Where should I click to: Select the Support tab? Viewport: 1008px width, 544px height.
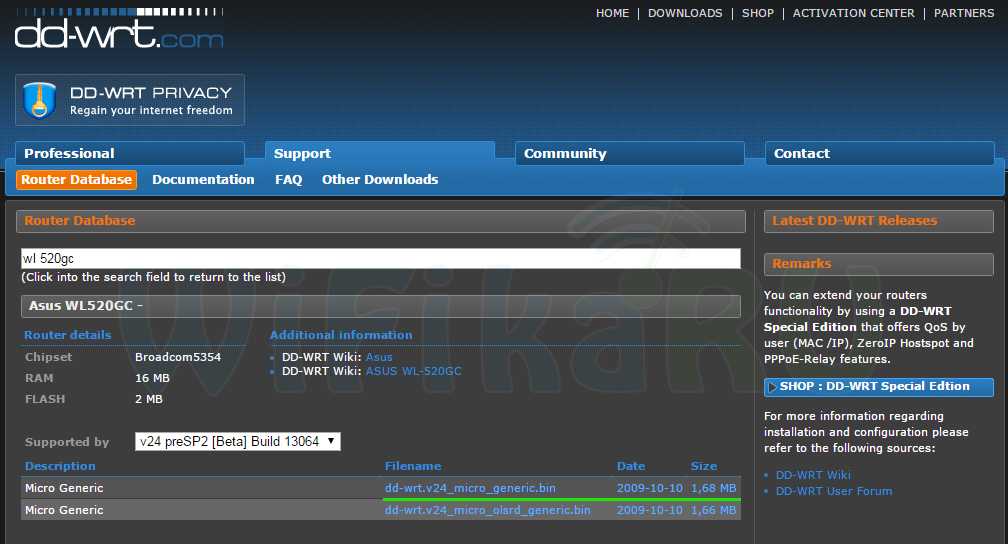(379, 154)
